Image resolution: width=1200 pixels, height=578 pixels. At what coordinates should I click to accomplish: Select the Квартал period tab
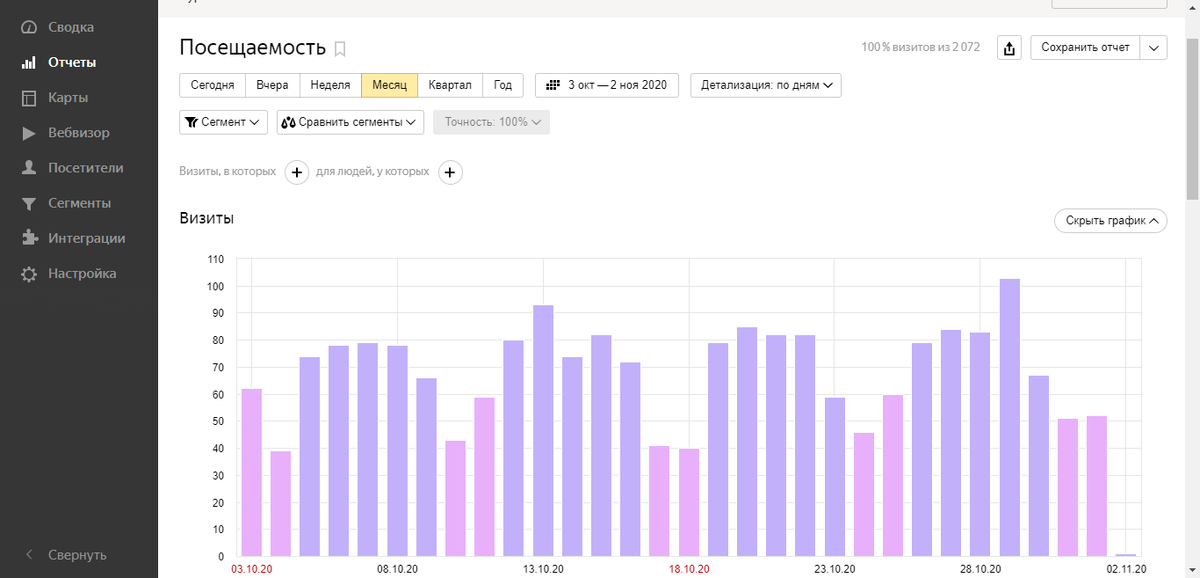click(449, 85)
